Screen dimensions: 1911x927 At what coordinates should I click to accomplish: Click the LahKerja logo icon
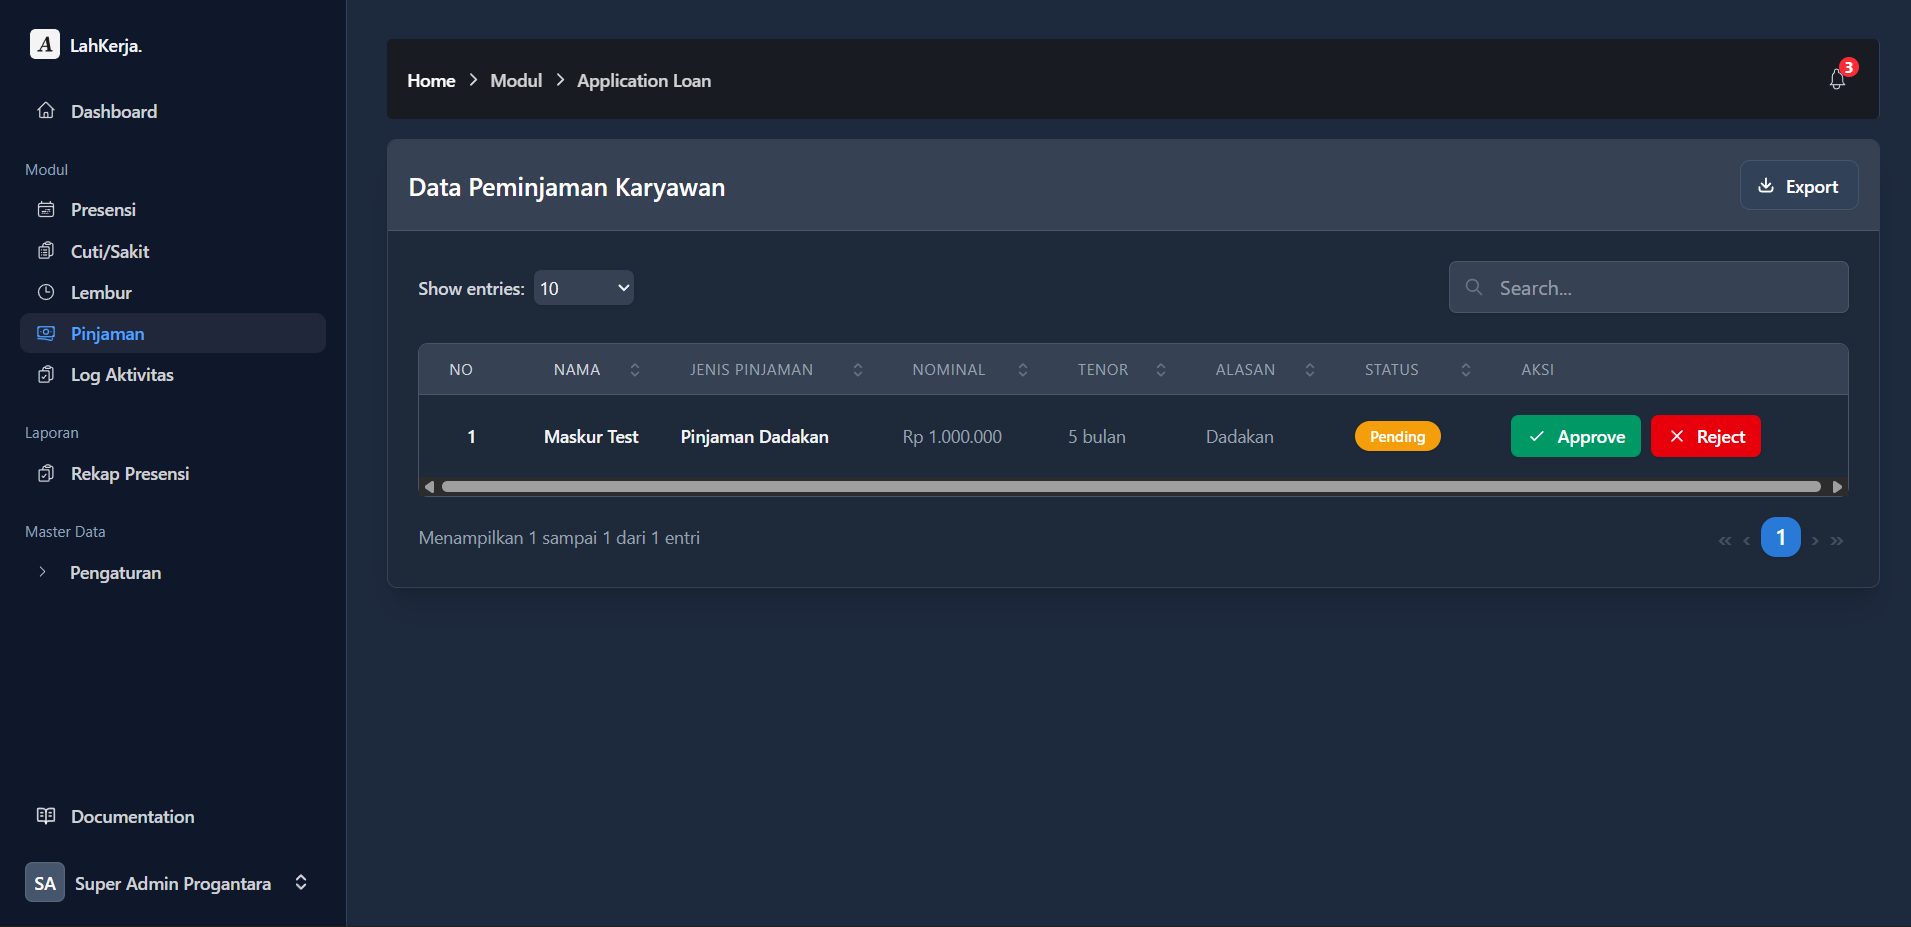pyautogui.click(x=44, y=44)
